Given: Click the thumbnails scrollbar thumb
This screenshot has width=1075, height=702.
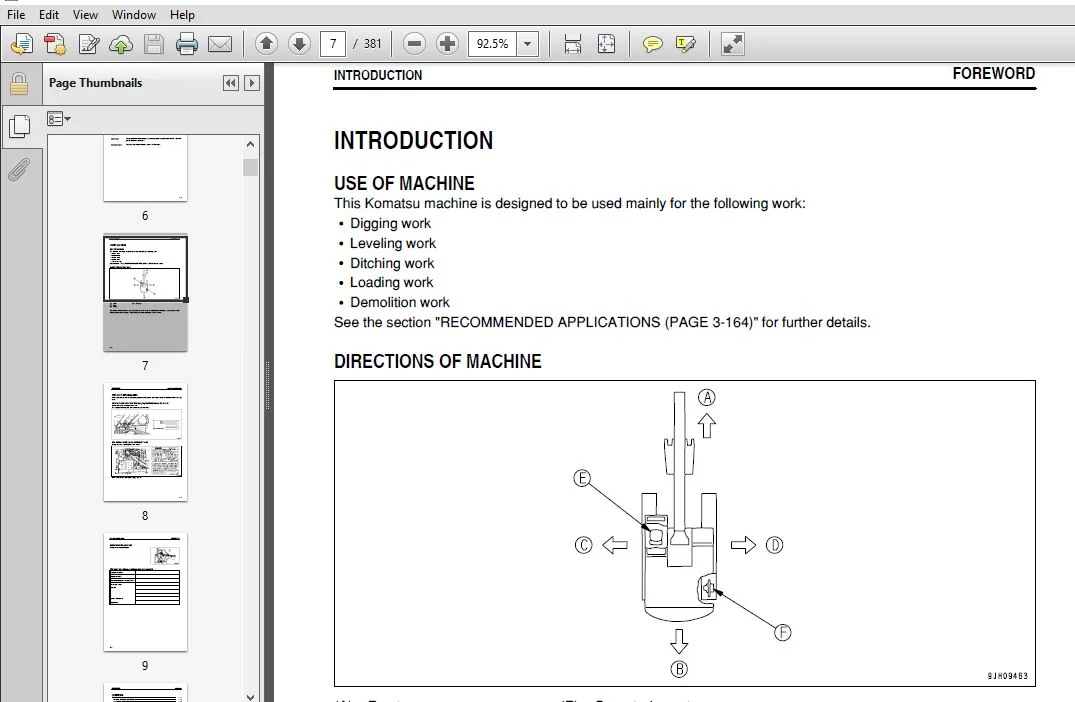Looking at the screenshot, I should coord(250,167).
